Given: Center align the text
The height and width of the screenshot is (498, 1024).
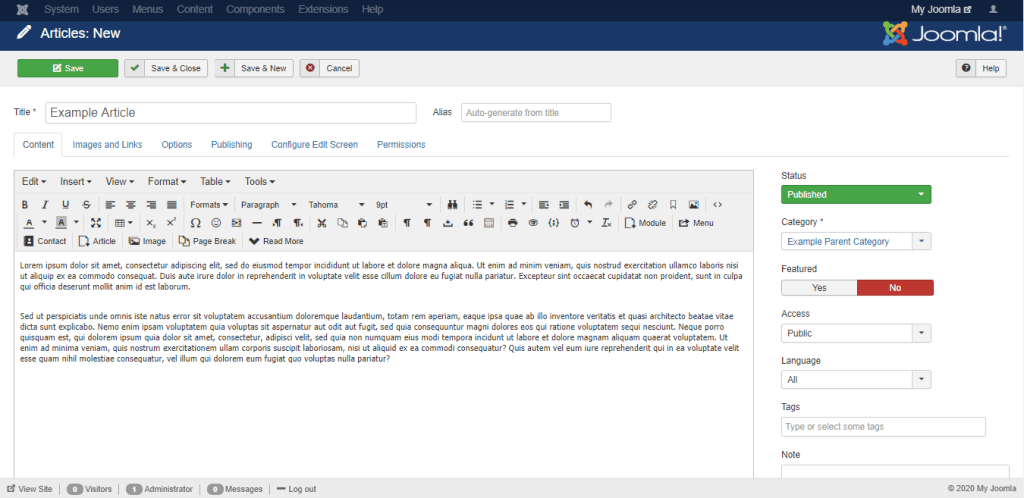Looking at the screenshot, I should point(131,205).
